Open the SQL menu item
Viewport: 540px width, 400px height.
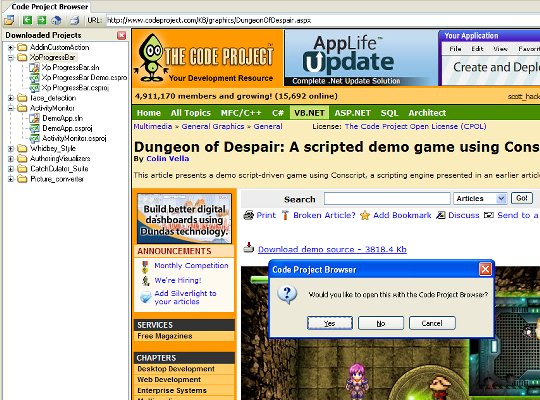click(x=389, y=113)
